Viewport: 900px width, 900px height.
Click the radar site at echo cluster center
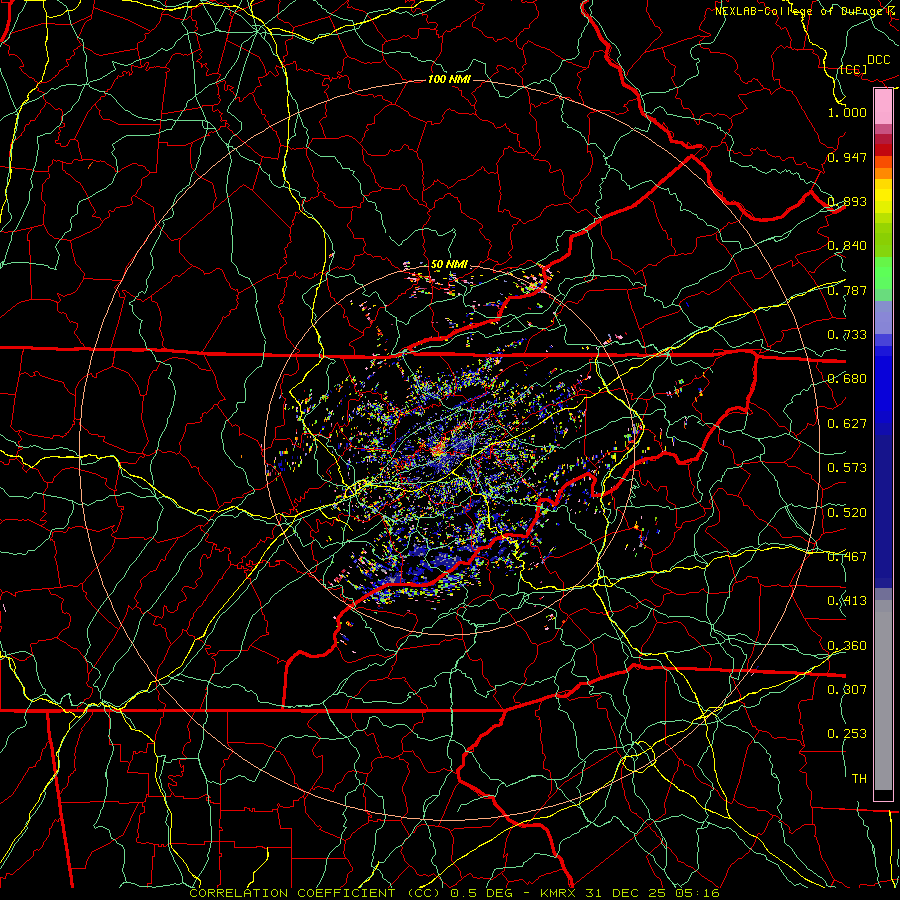click(440, 451)
